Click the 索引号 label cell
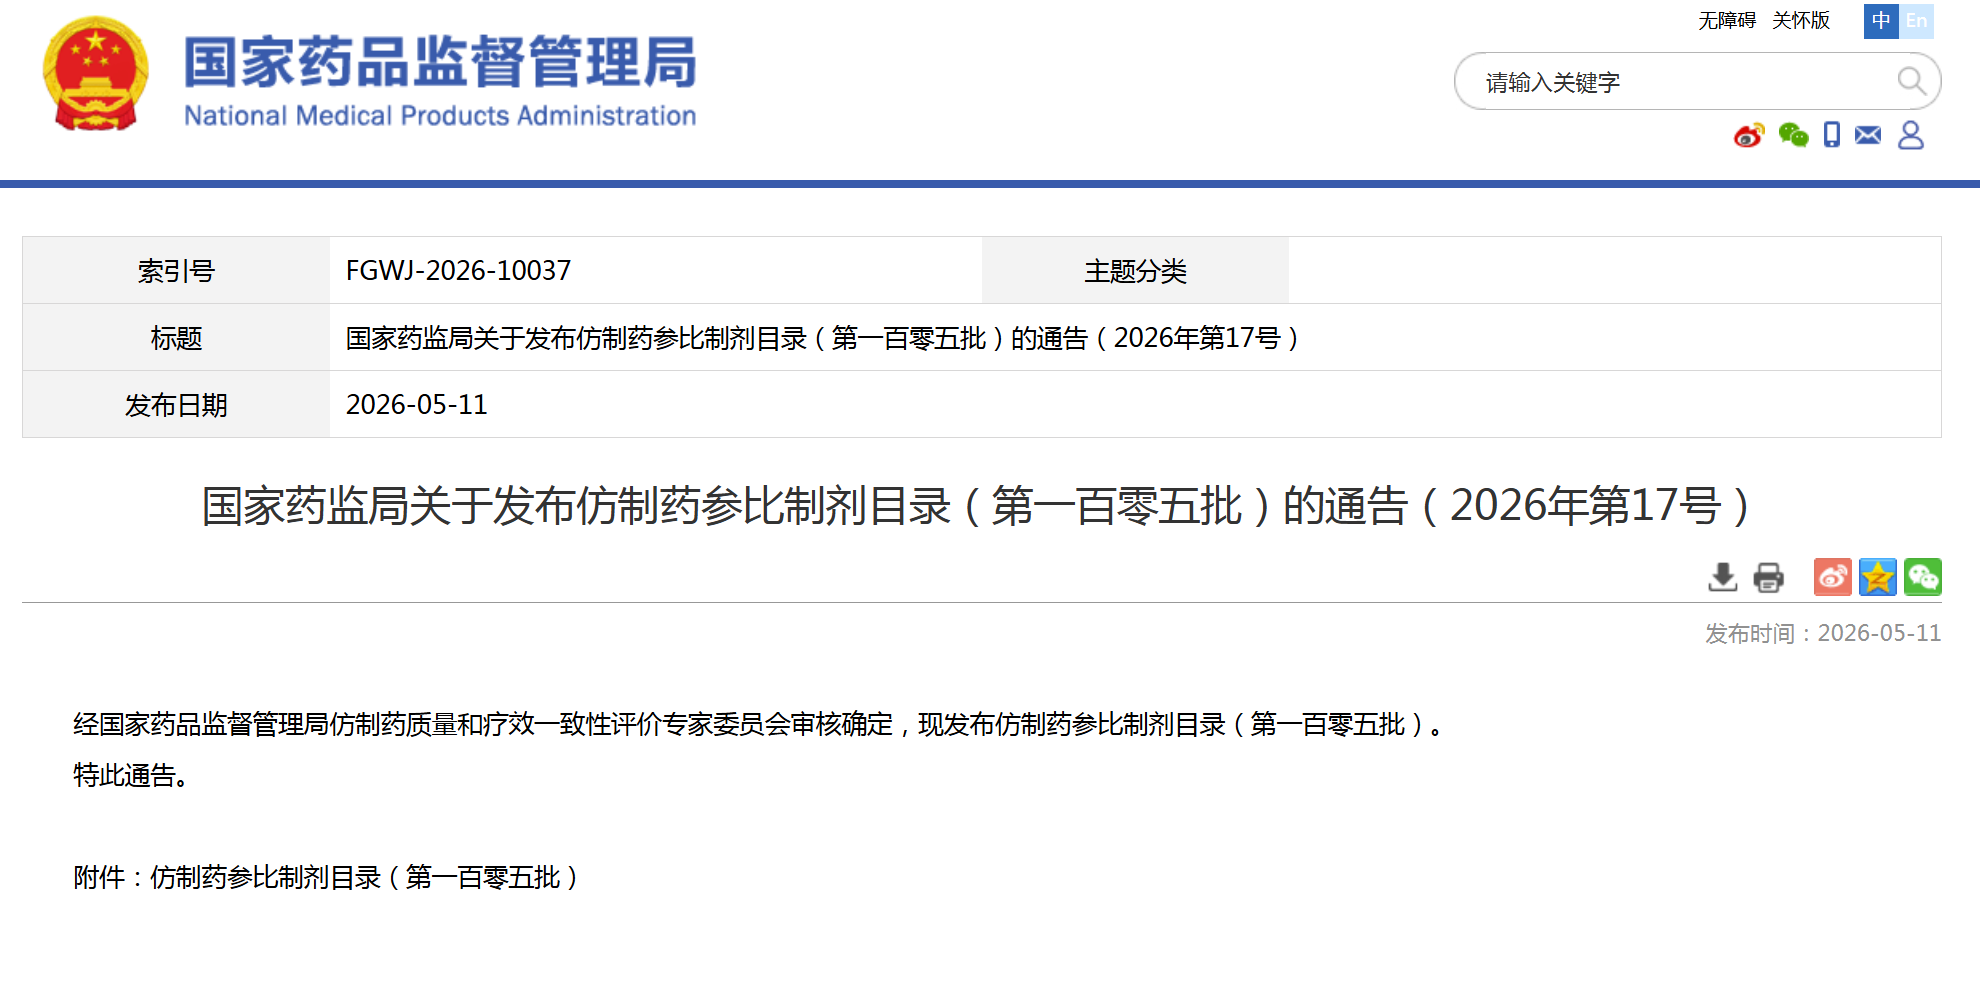Screen dimensions: 1980x986 pos(176,271)
